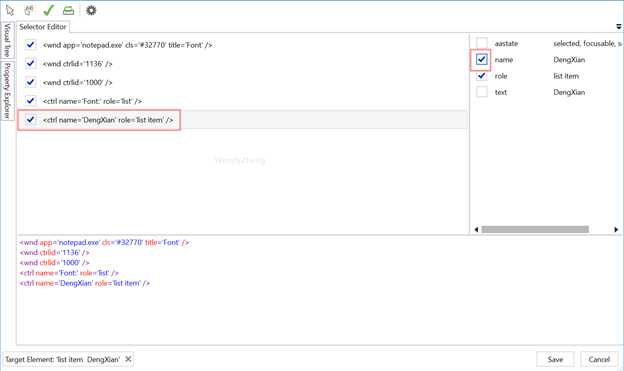Open the pane options arrow at top right
Viewport: 624px width, 371px height.
[618, 27]
